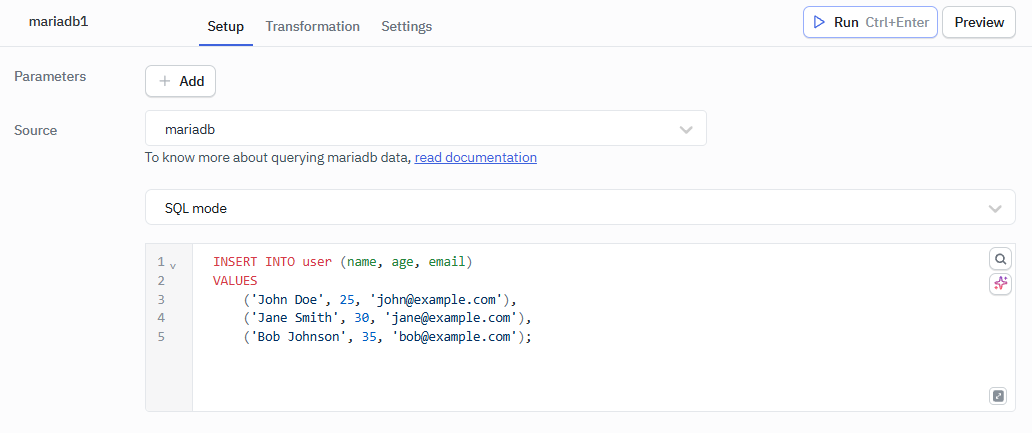Expand the editor using the bottom-right icon

pos(998,396)
